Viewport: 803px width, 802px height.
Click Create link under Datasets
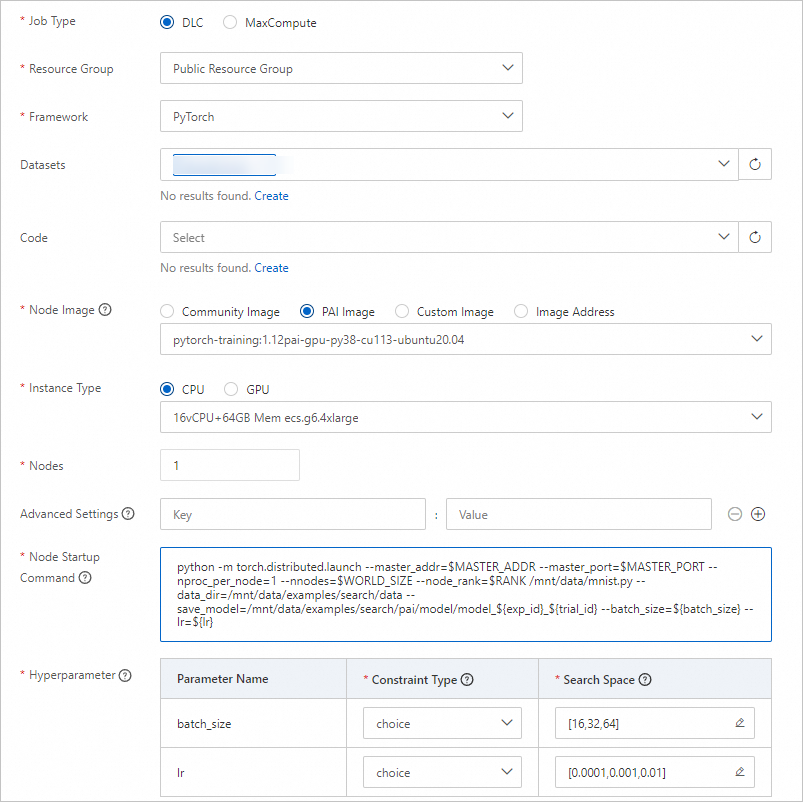[271, 196]
